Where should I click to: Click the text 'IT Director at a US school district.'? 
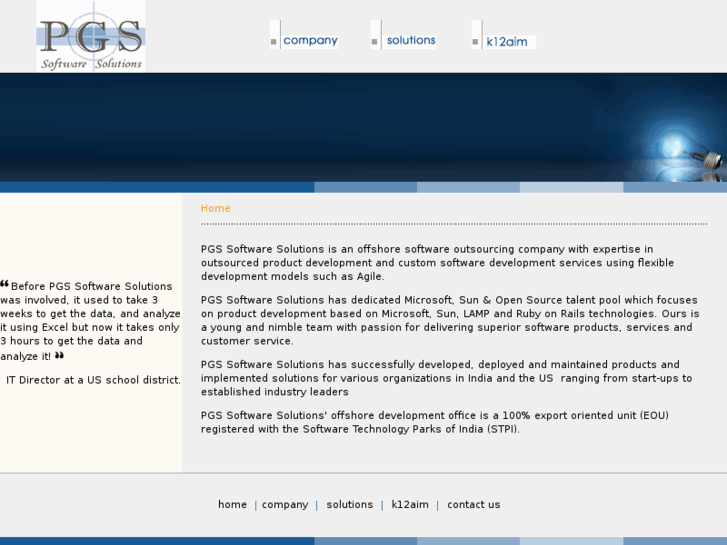pos(93,380)
